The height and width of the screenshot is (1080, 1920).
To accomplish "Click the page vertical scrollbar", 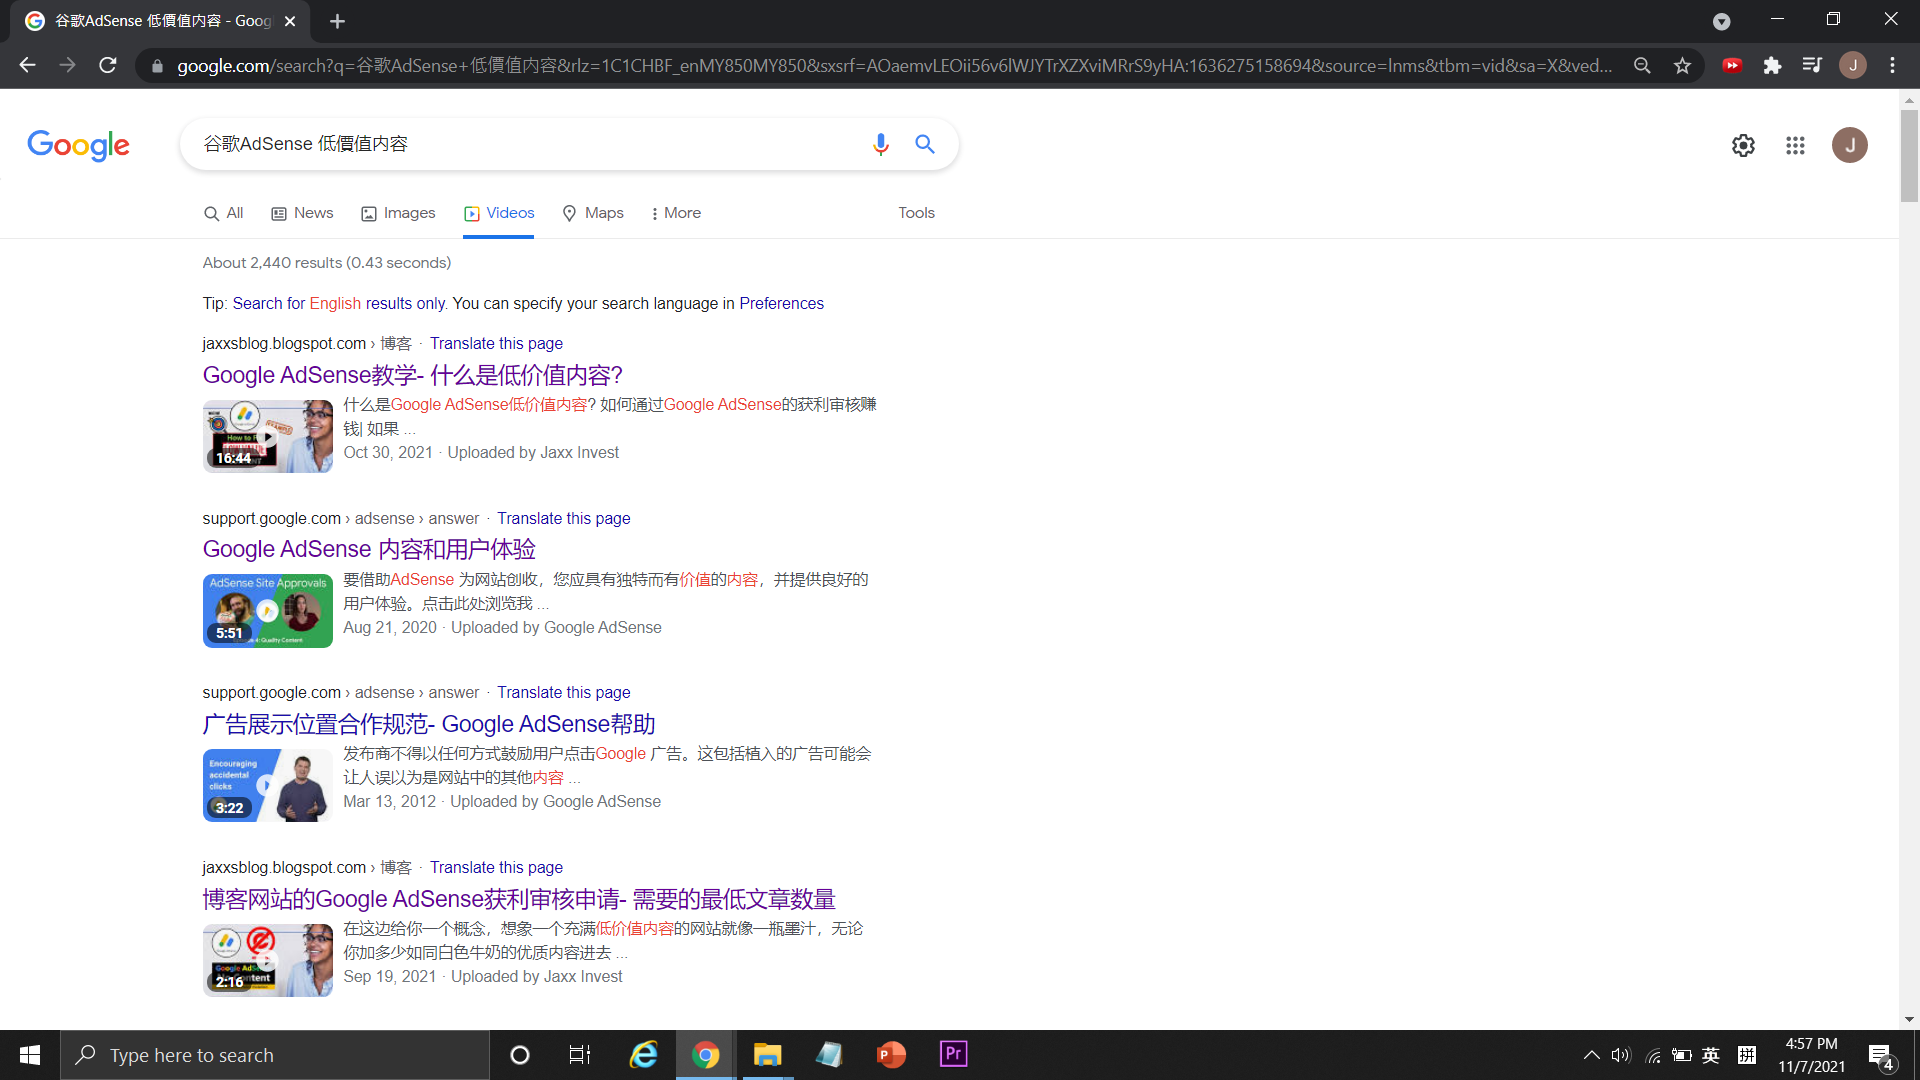I will [1909, 155].
